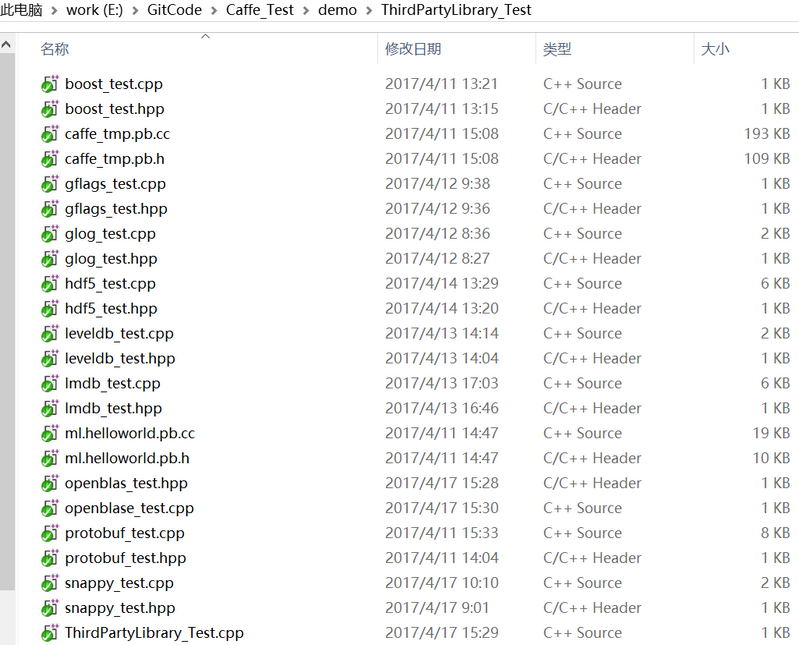Image resolution: width=799 pixels, height=645 pixels.
Task: Click the glog_test.cpp file icon
Action: point(49,234)
